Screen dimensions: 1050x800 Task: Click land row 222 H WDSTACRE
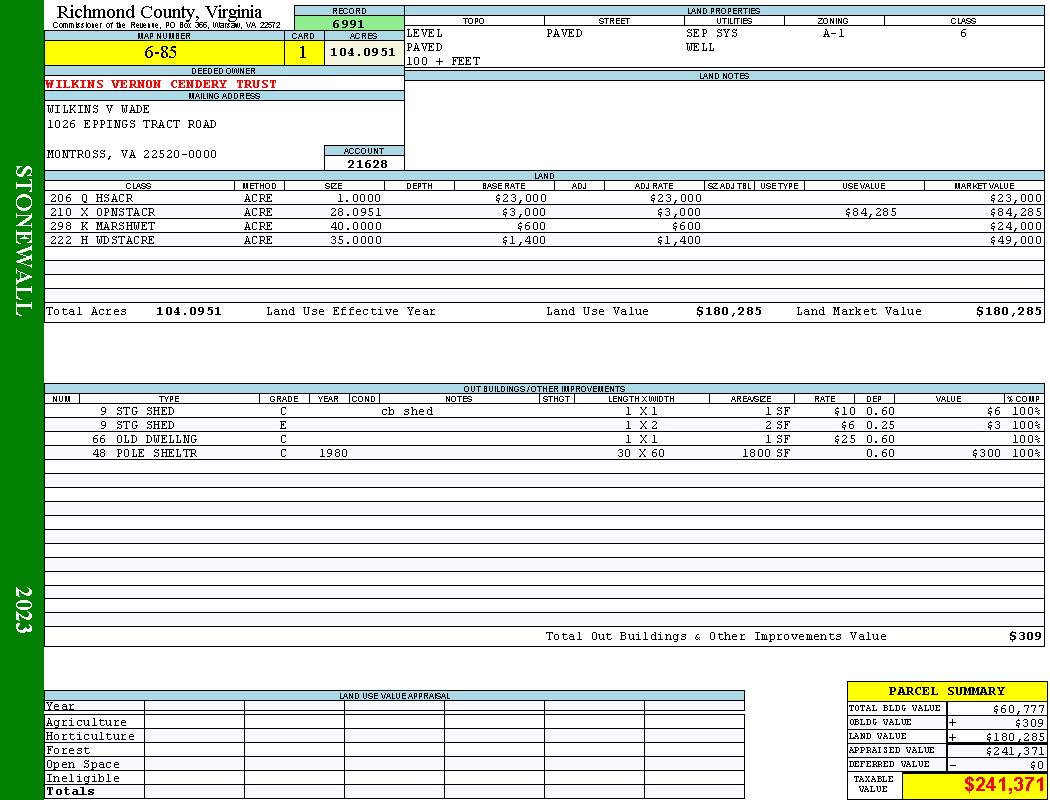(544, 240)
